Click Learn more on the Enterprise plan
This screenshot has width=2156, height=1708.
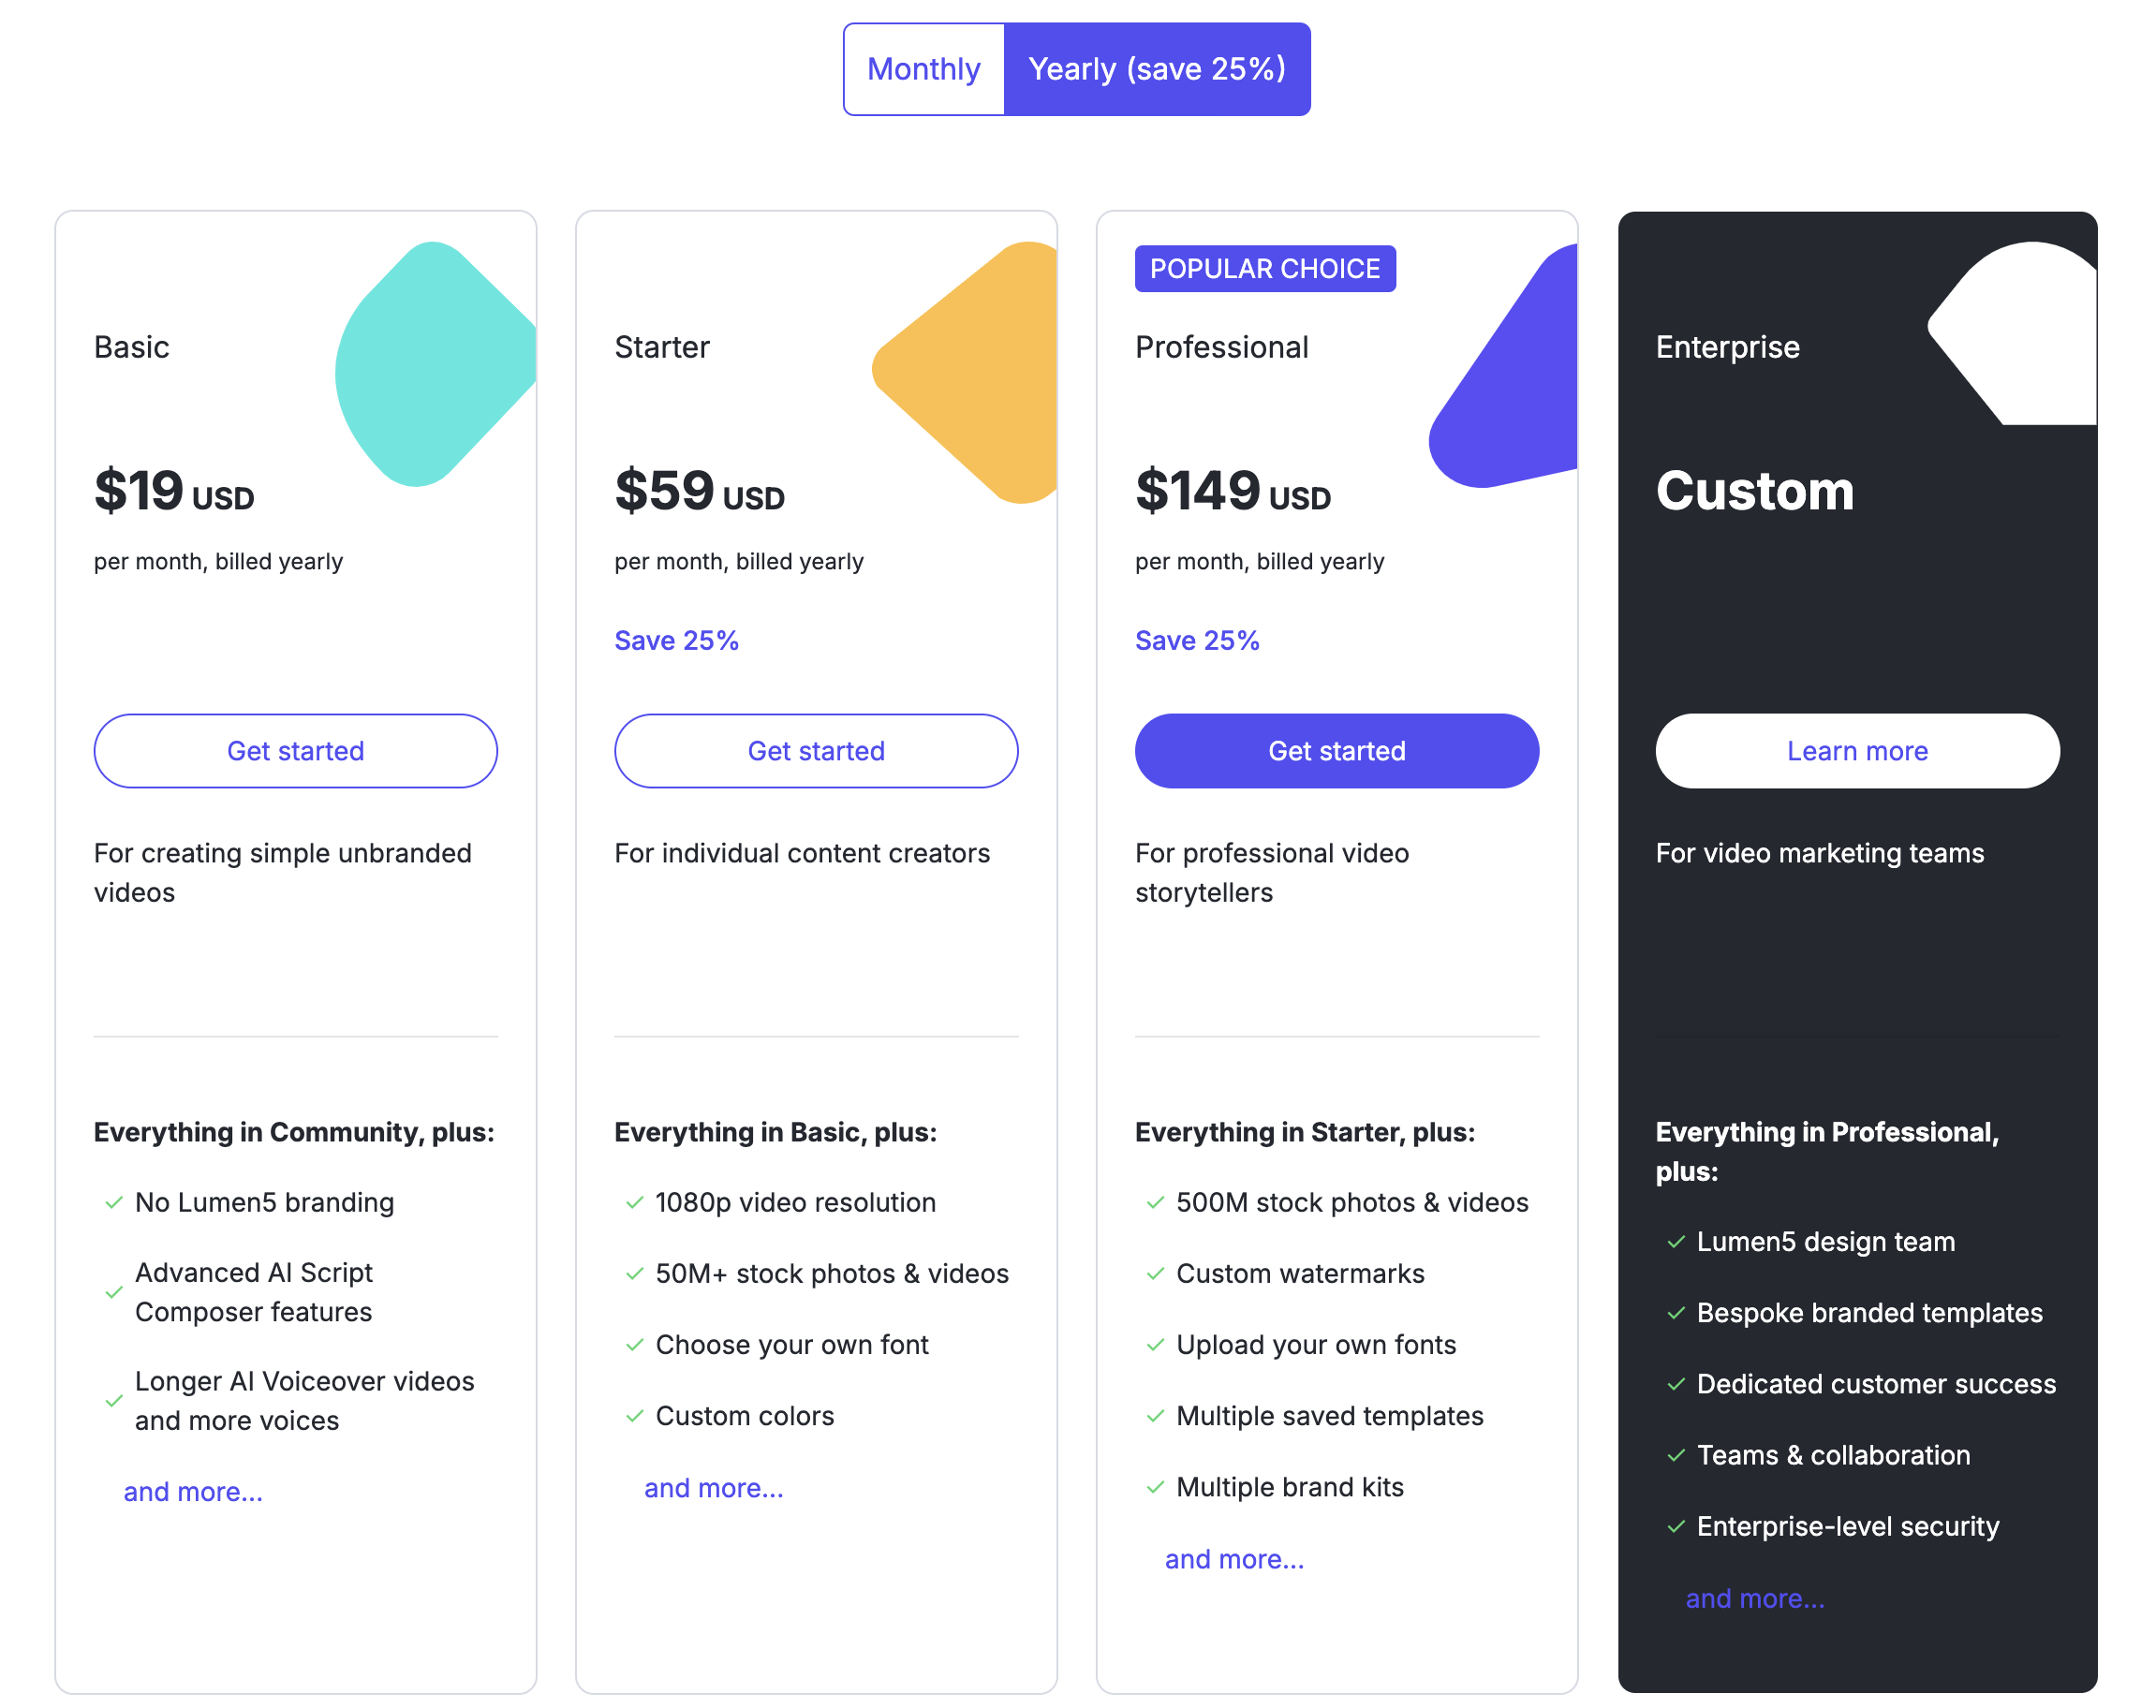tap(1856, 751)
